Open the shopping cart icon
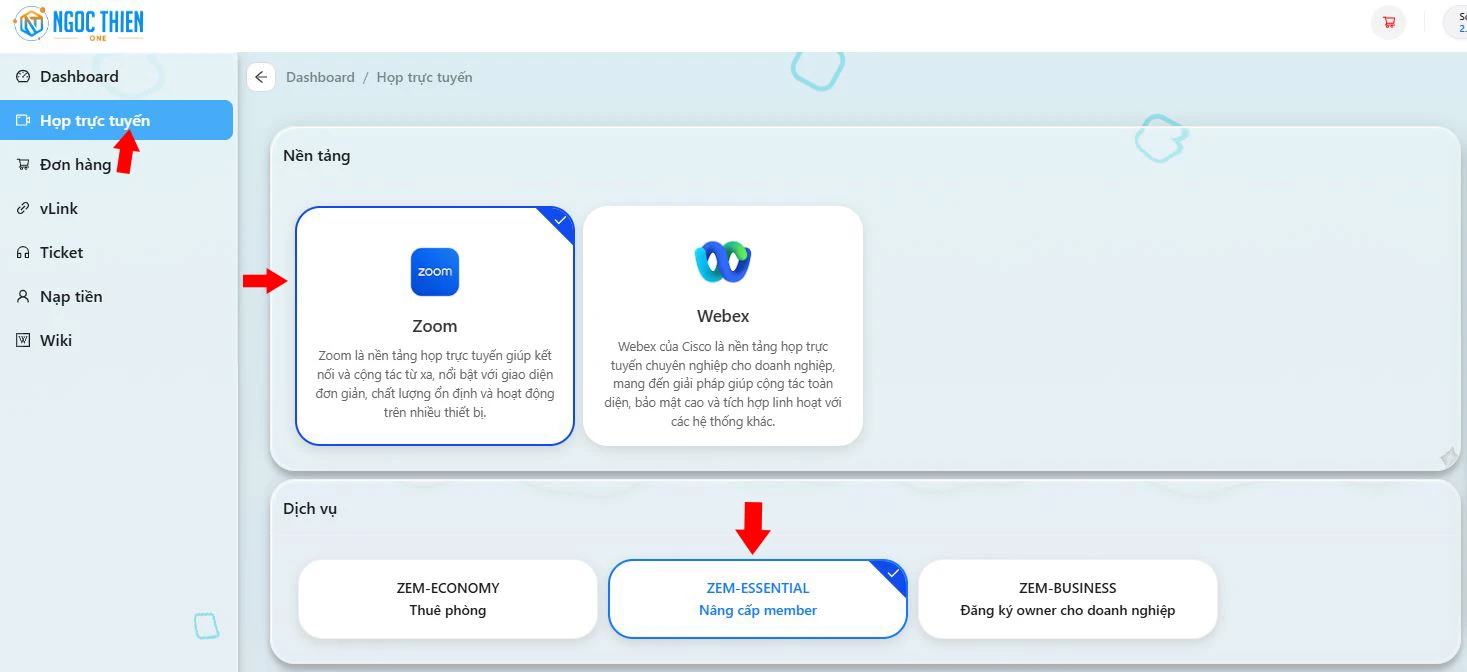Screen dimensions: 1467x672 coord(1388,22)
